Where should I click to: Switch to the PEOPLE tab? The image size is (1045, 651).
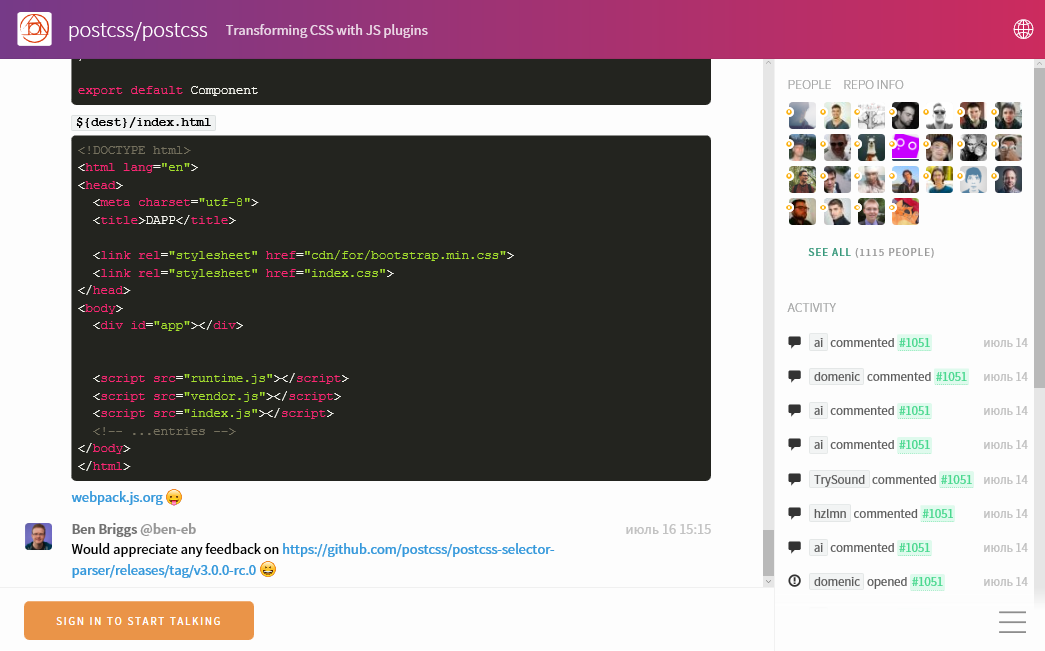pos(809,85)
